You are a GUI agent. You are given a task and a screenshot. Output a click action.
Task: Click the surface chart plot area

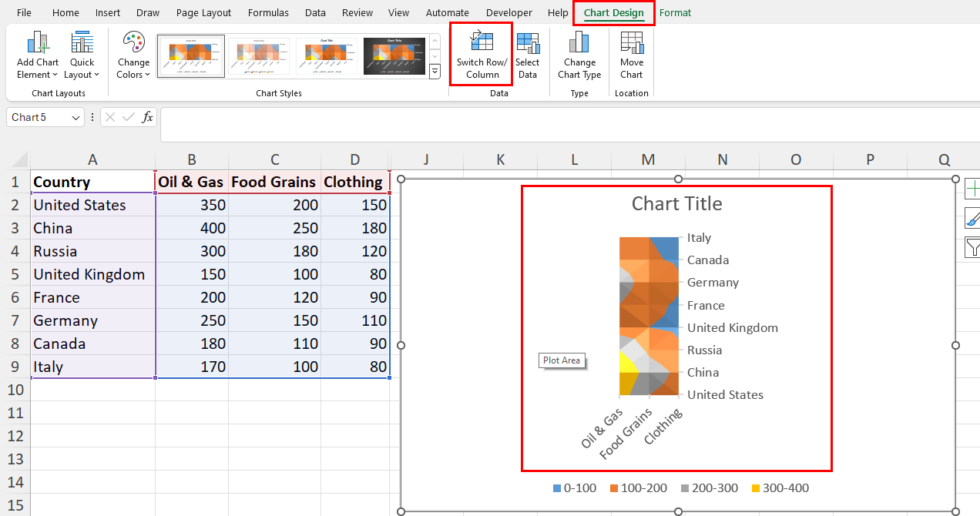pos(649,316)
